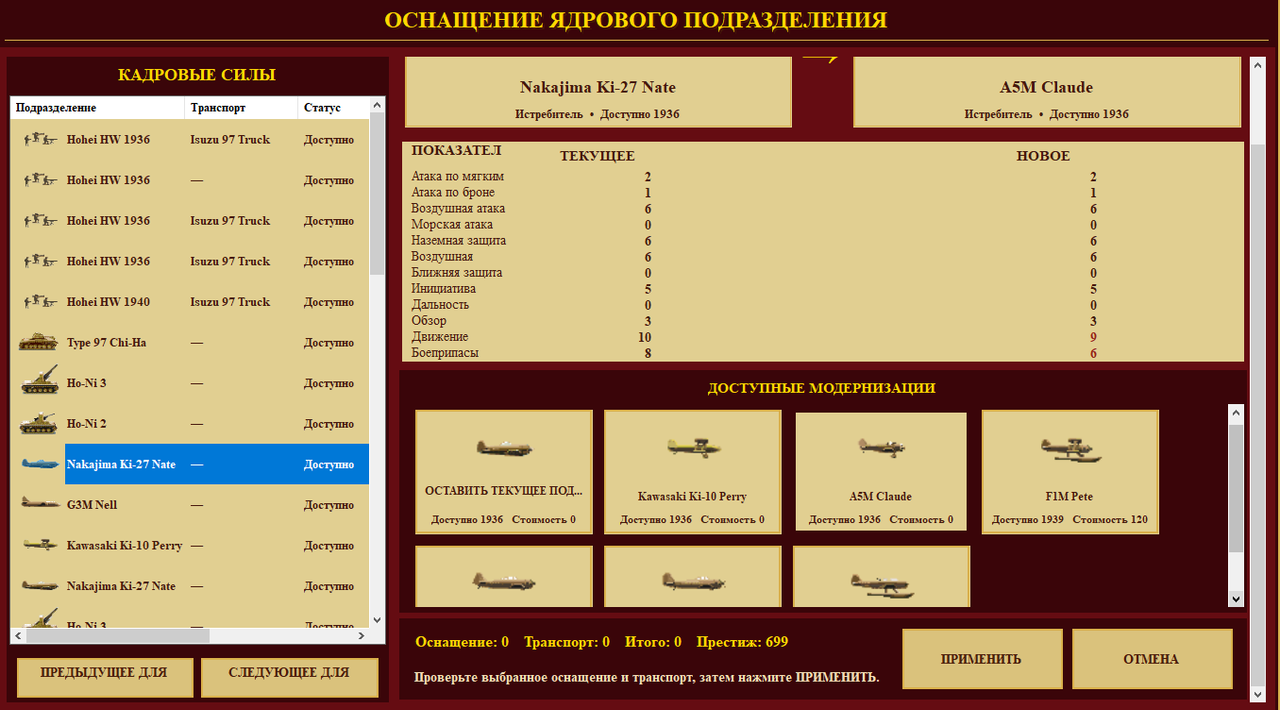Click the Доступно status of the G3M Nell row
The width and height of the screenshot is (1280, 710).
click(x=329, y=505)
